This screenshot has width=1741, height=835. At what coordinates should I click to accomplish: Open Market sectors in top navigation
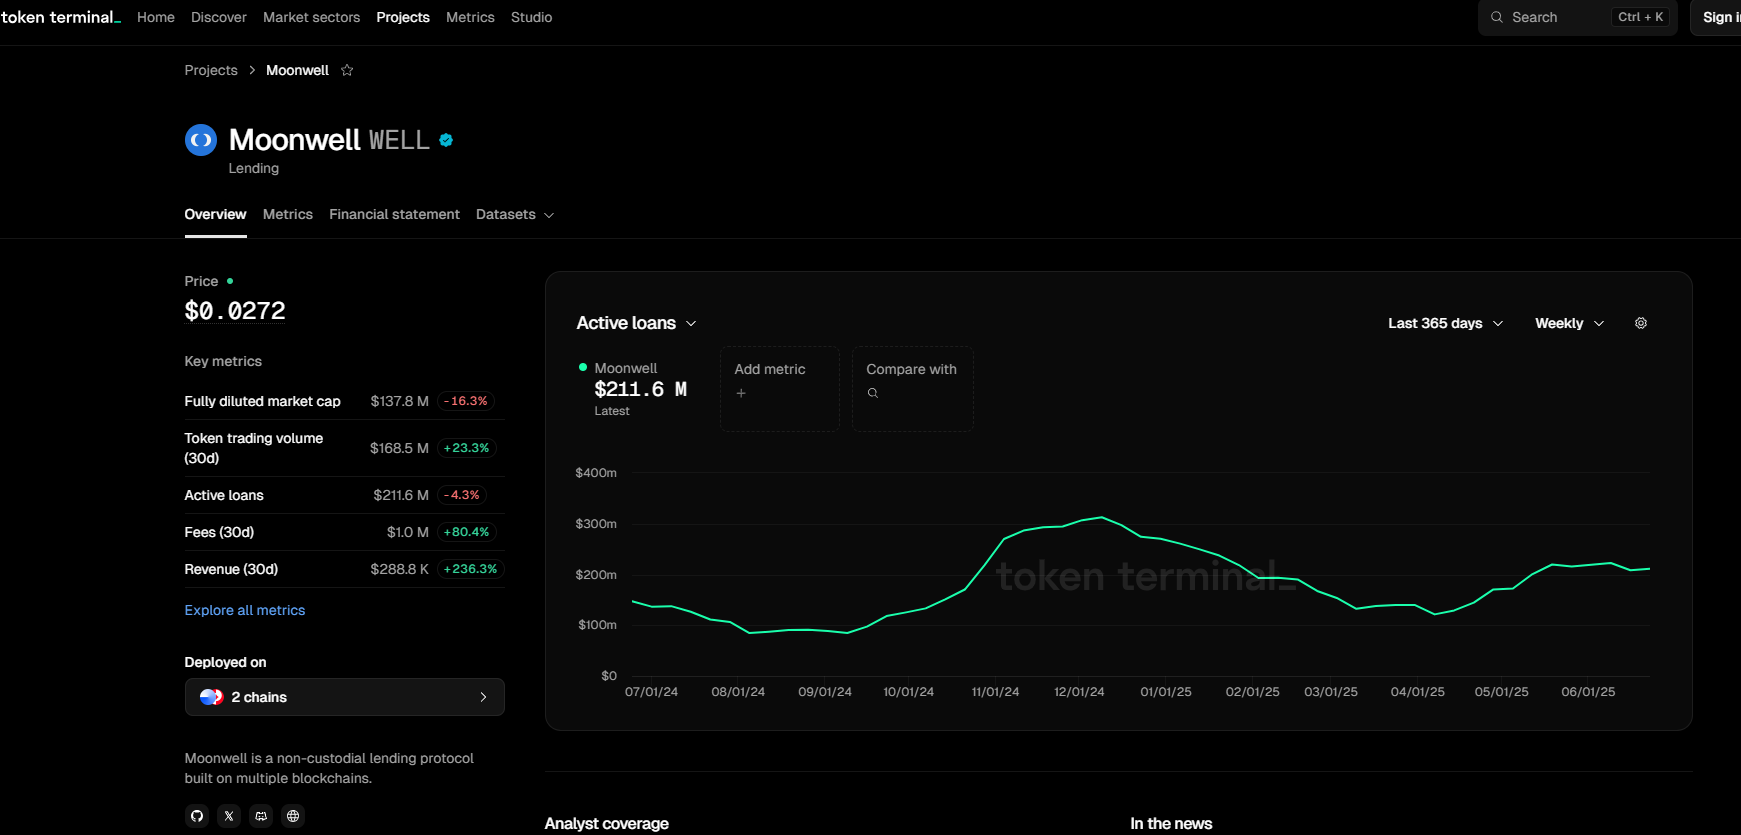(x=311, y=17)
